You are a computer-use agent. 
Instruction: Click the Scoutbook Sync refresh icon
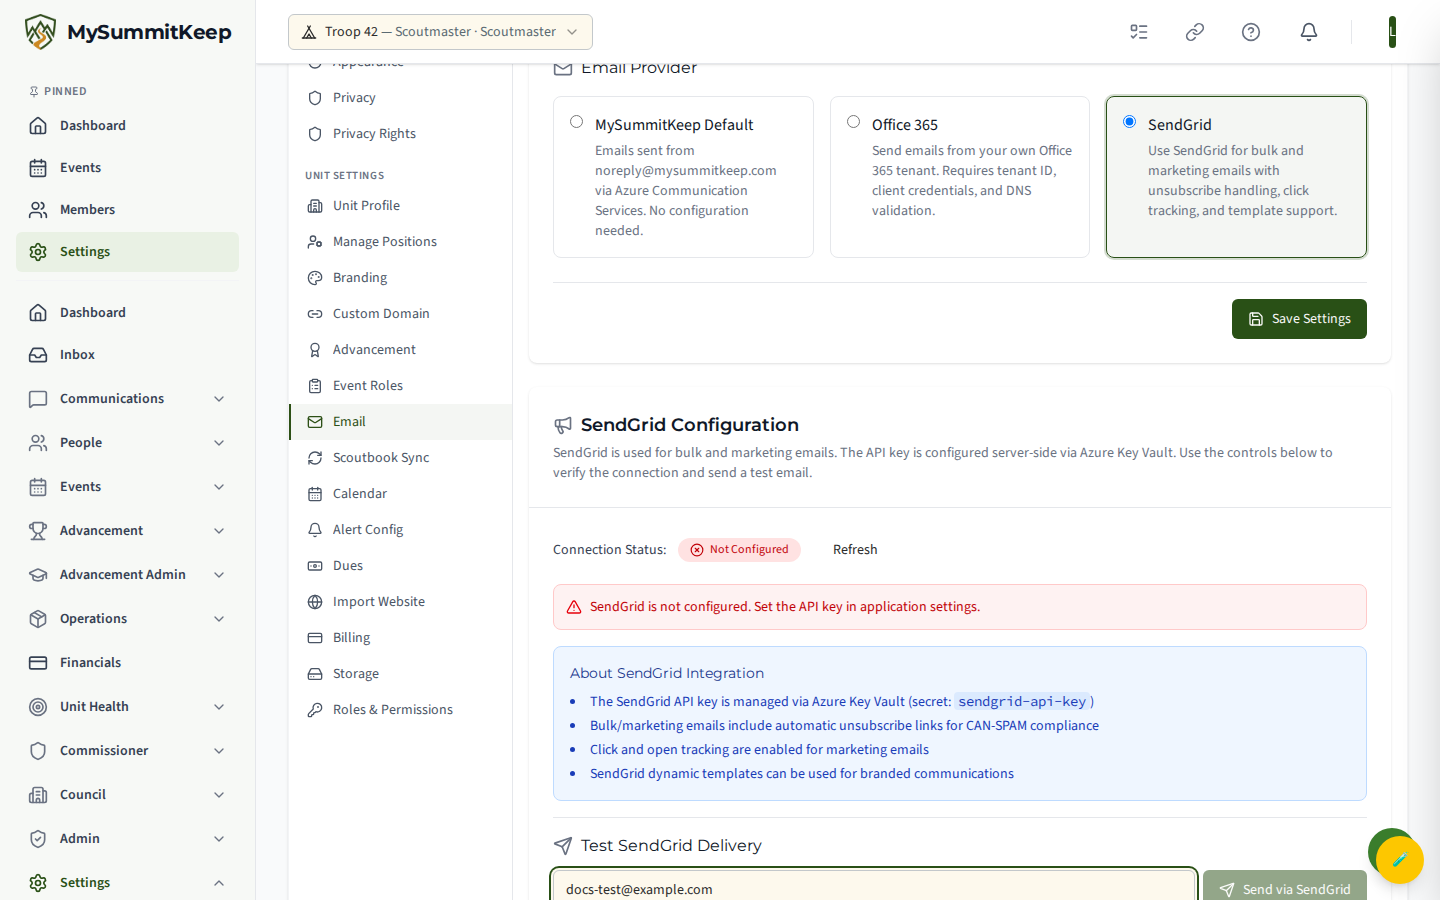(x=315, y=458)
